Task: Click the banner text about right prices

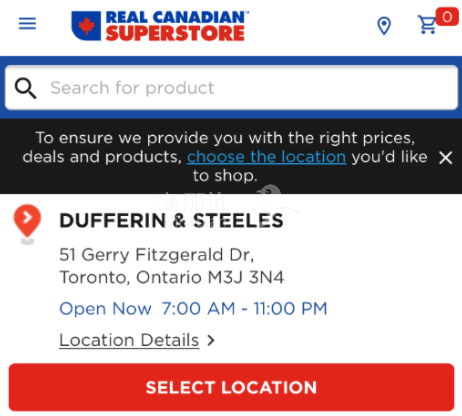Action: 225,157
